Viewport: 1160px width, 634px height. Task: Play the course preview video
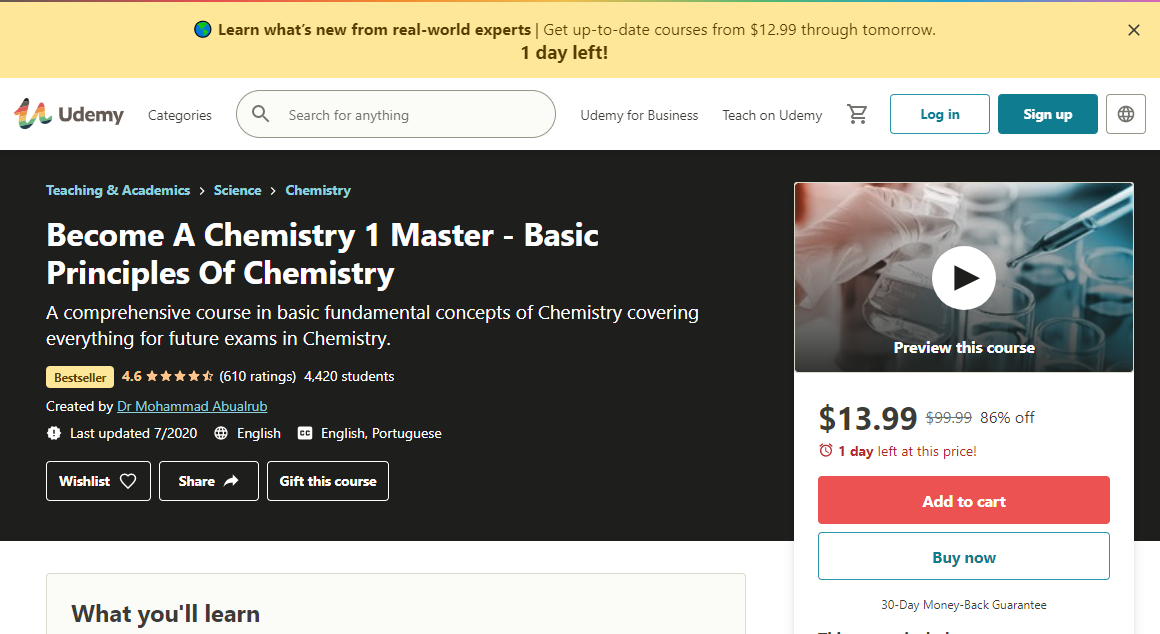point(964,278)
